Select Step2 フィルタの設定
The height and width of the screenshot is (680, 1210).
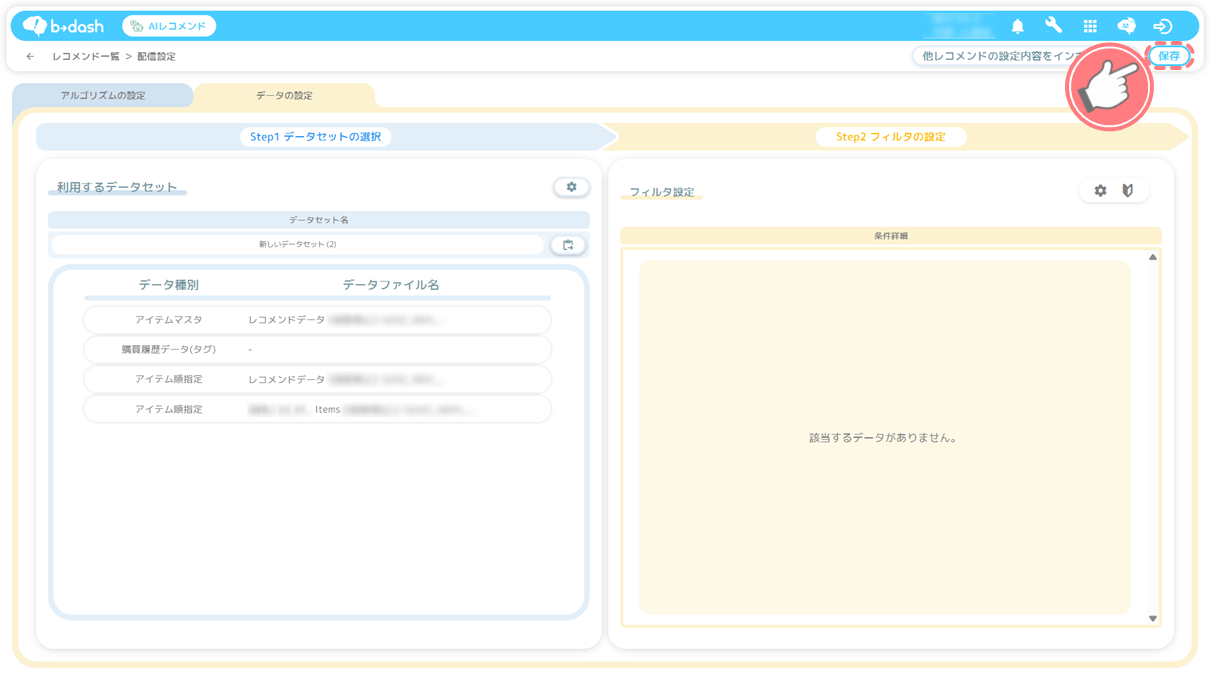coord(890,137)
